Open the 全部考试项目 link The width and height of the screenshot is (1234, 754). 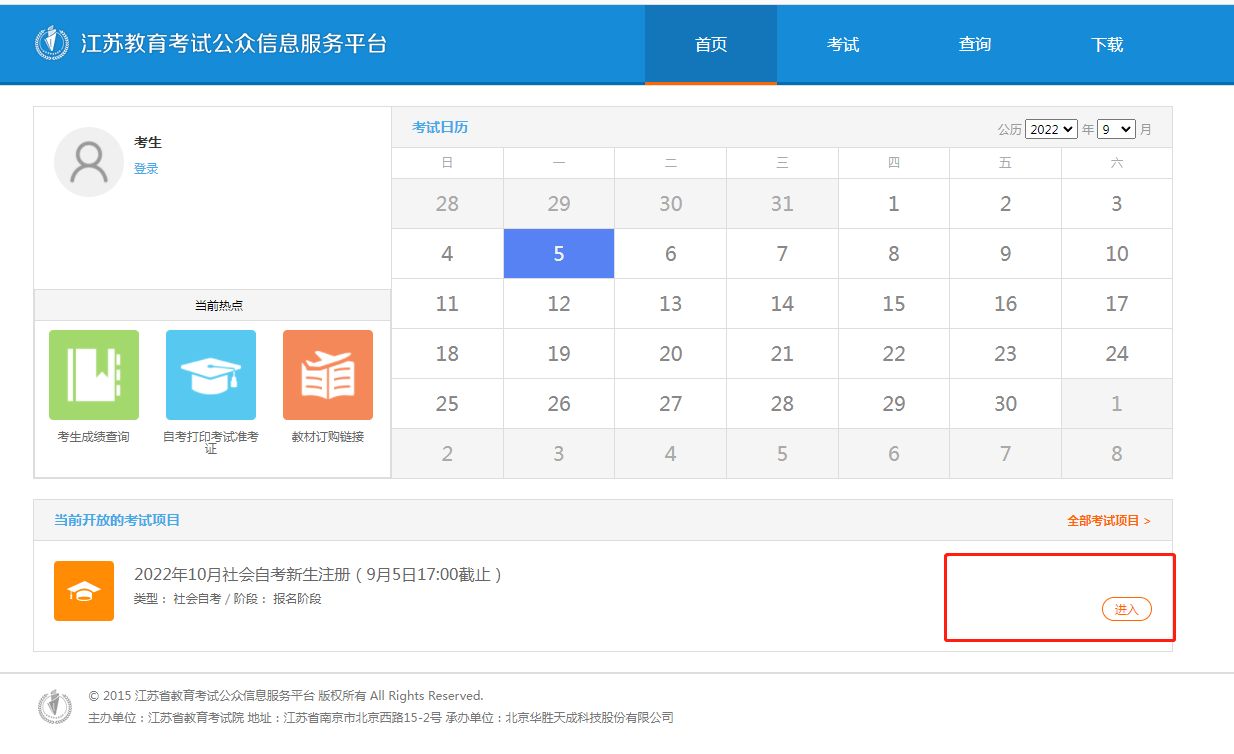click(1108, 521)
